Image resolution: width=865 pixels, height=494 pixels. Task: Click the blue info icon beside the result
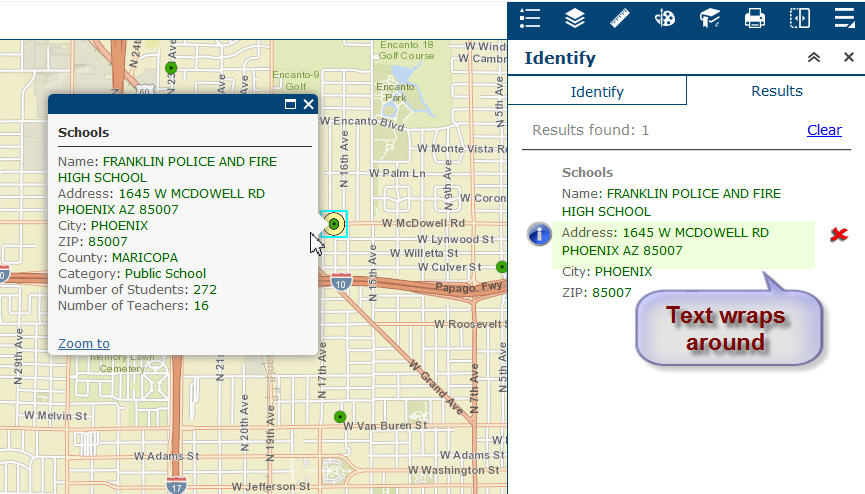point(539,233)
